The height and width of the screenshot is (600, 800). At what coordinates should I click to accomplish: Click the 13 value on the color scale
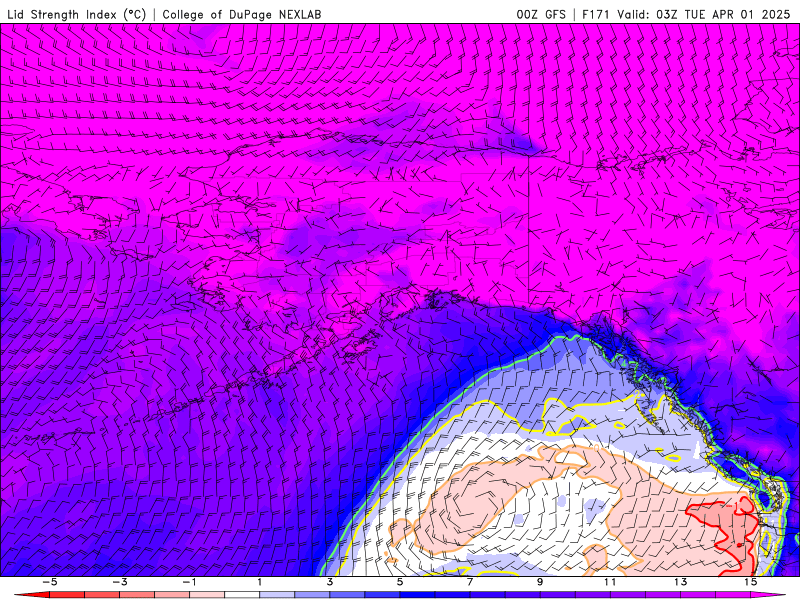point(681,582)
